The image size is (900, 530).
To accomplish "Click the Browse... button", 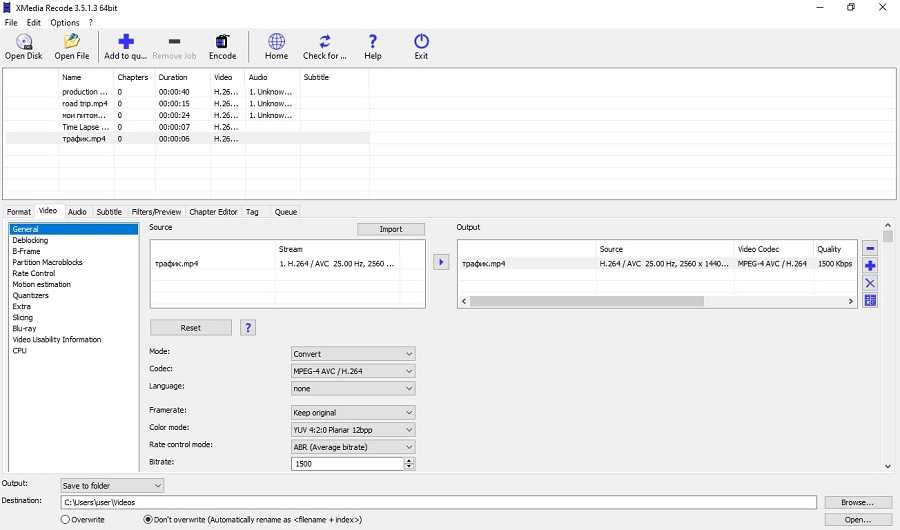I will pyautogui.click(x=857, y=503).
